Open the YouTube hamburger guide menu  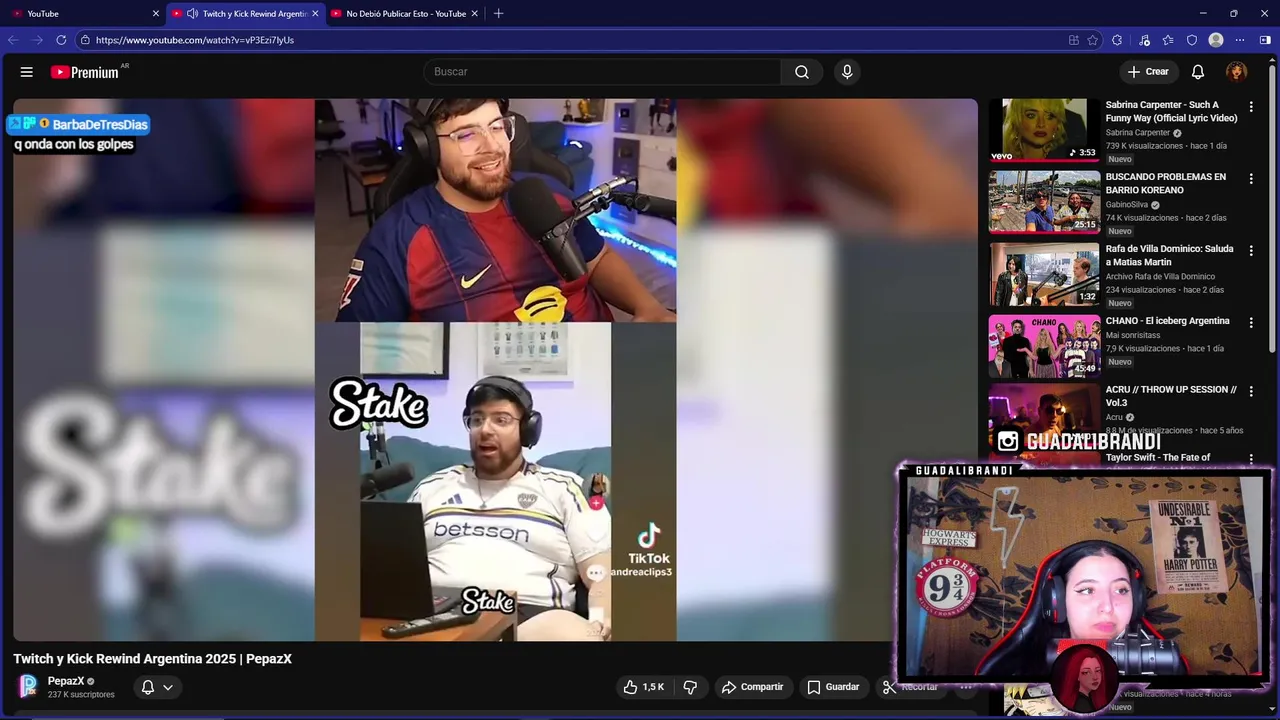tap(27, 72)
